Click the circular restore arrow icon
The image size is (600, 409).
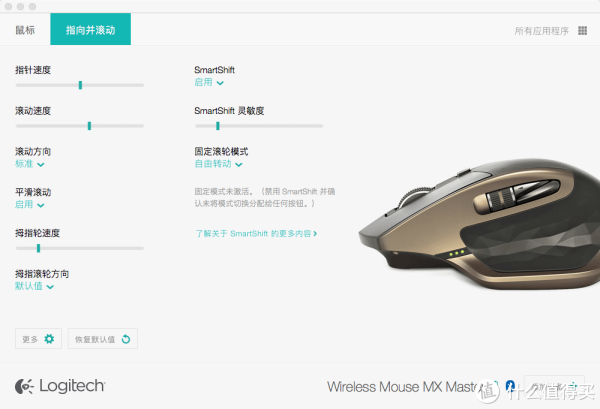(x=126, y=339)
